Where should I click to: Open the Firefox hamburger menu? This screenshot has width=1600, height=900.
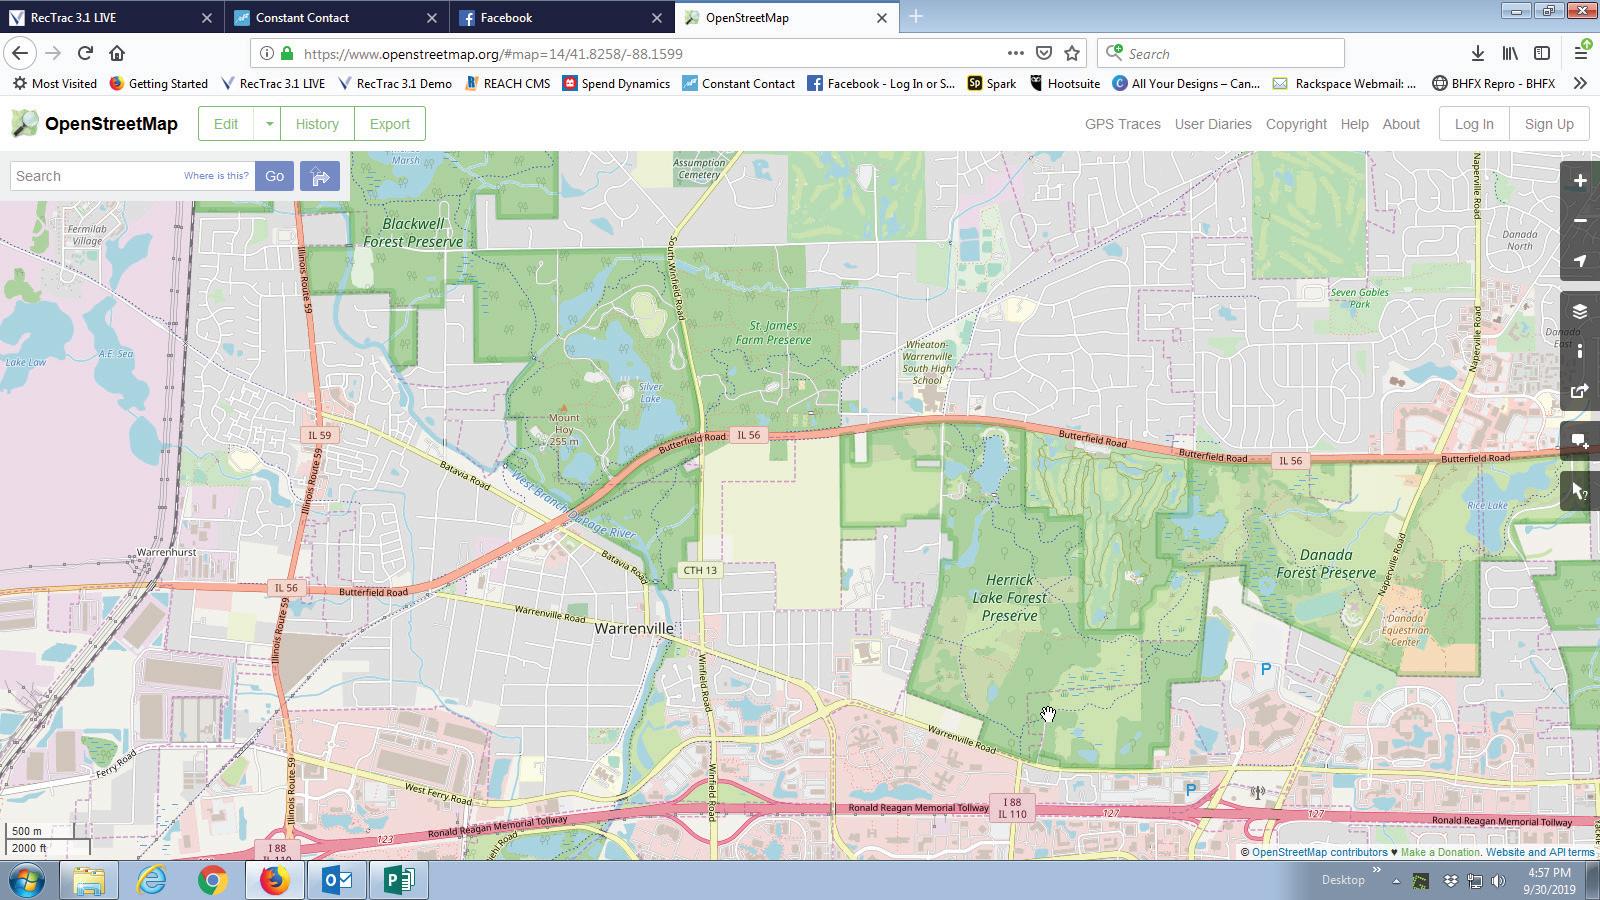pos(1581,53)
